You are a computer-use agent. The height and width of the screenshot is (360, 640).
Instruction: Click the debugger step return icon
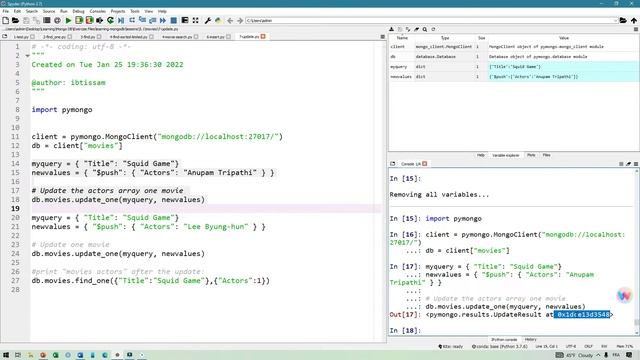tap(152, 20)
